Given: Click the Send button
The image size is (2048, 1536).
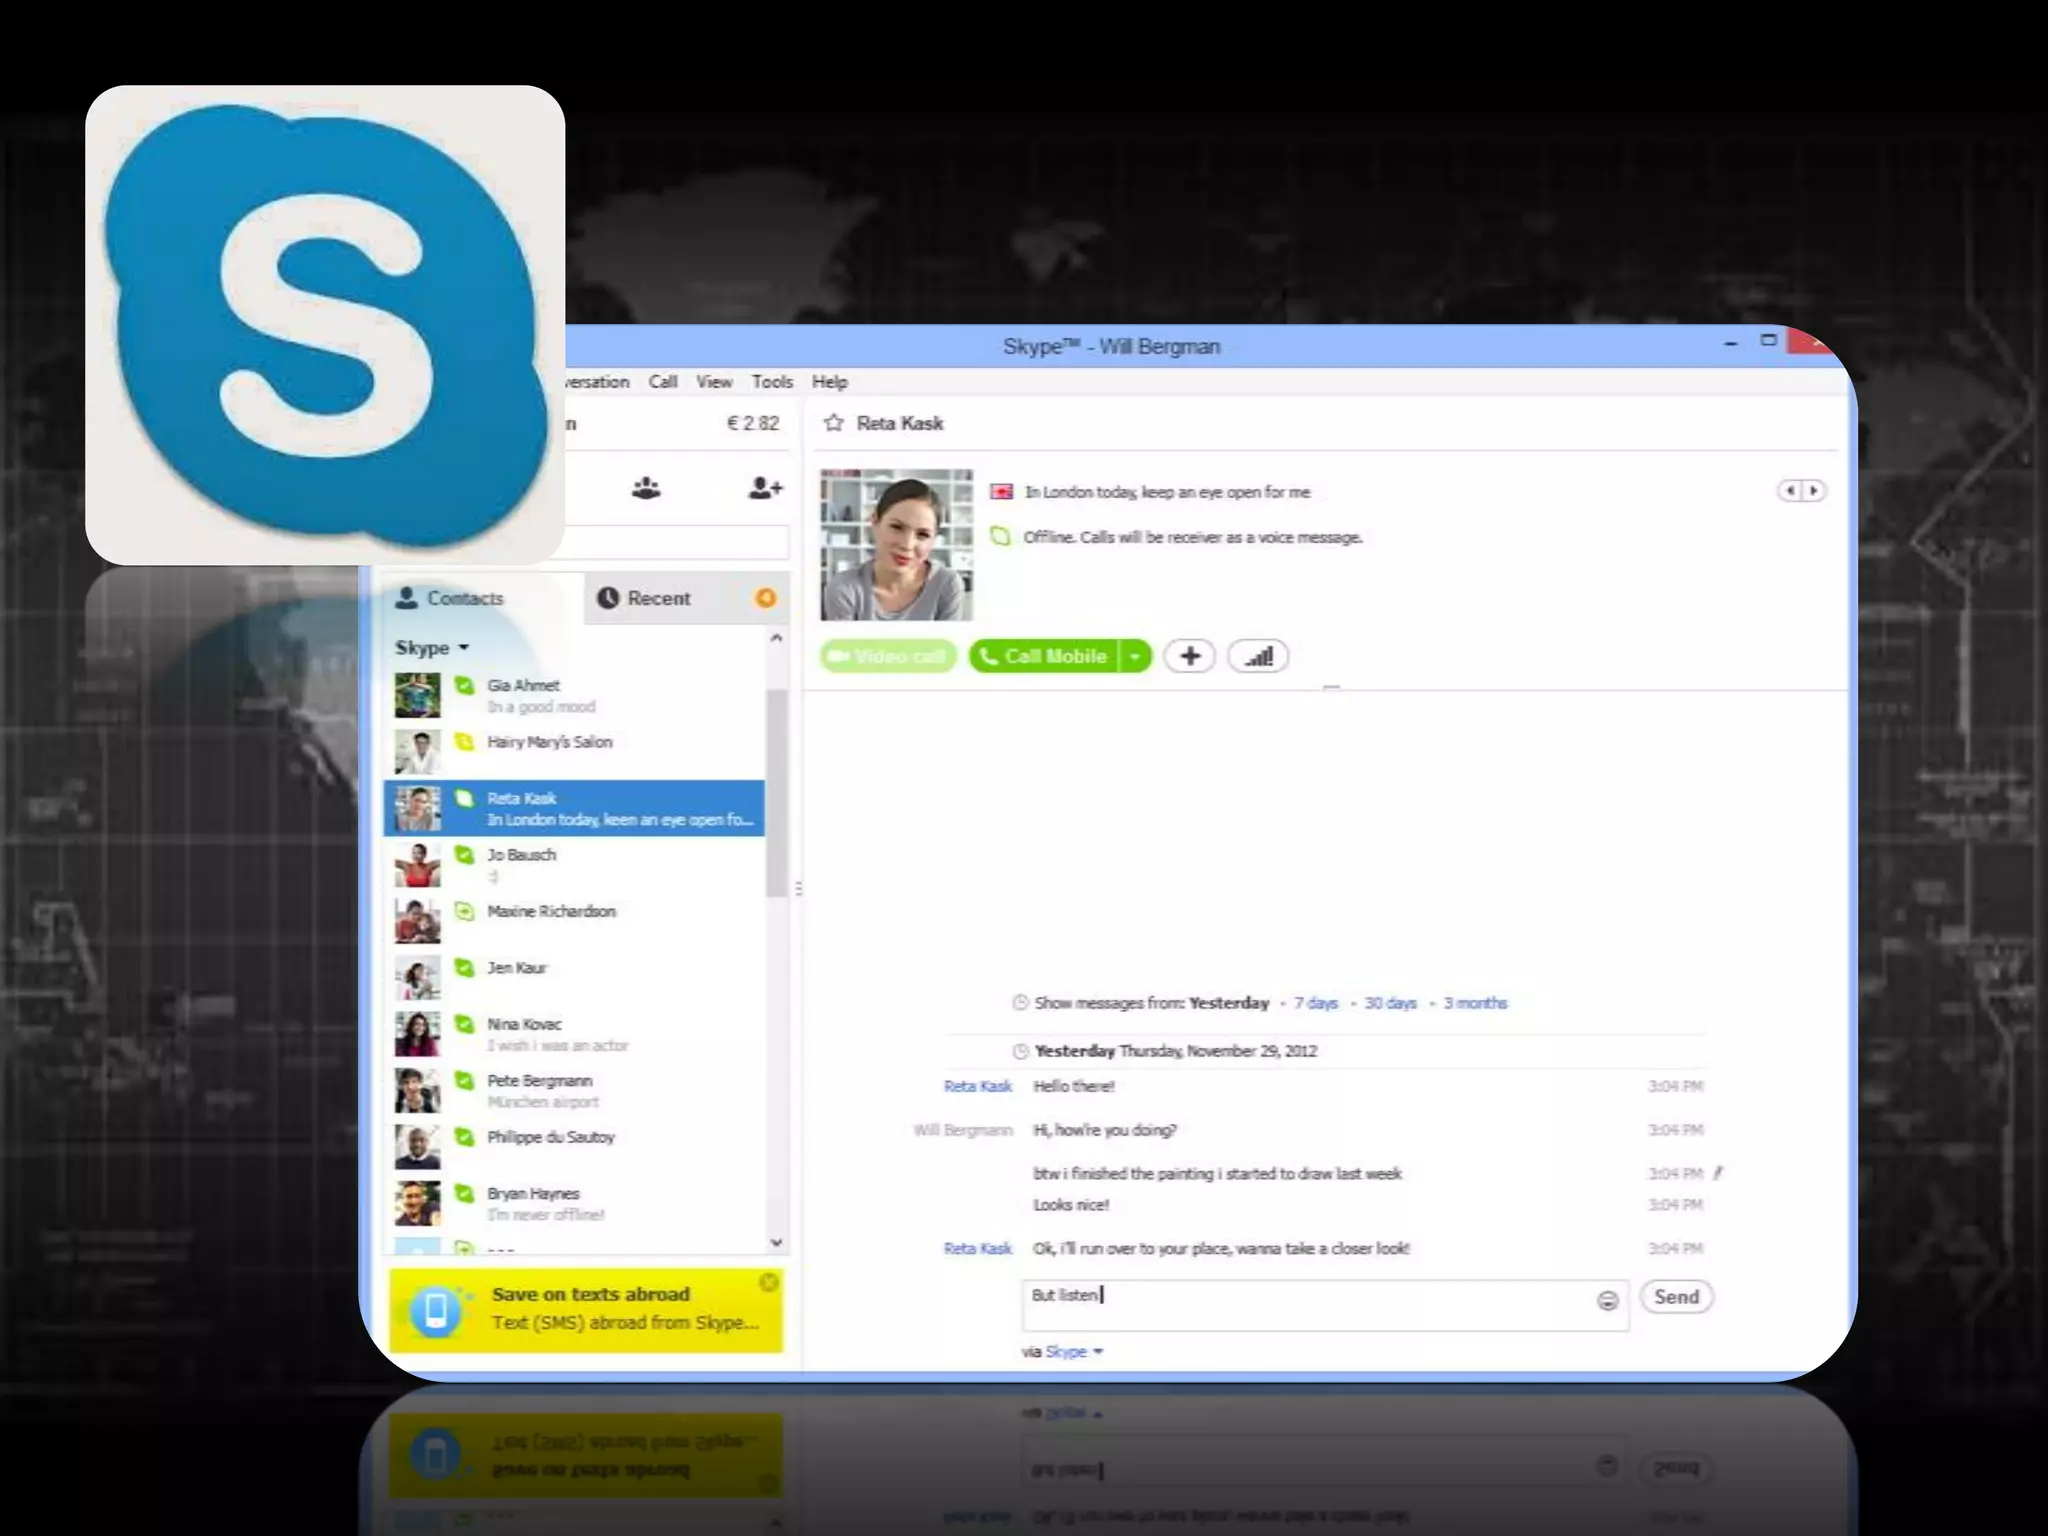Looking at the screenshot, I should [1676, 1297].
